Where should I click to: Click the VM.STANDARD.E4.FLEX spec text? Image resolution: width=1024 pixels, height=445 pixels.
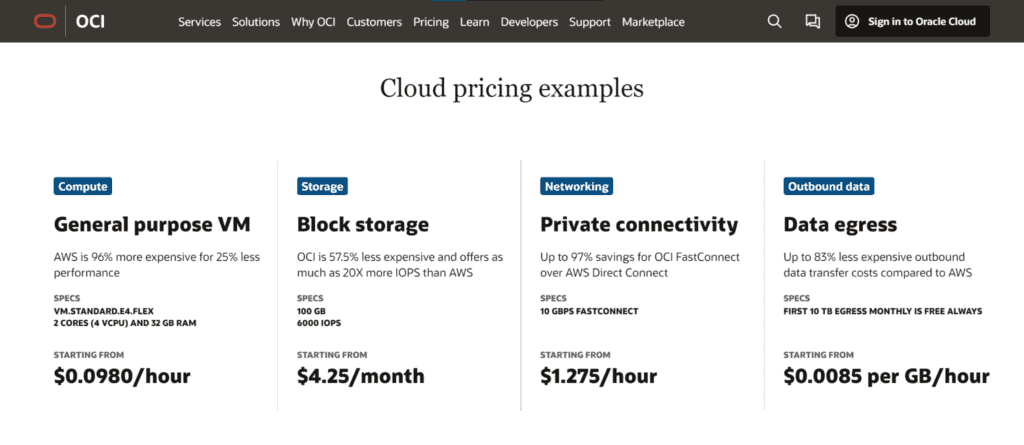tap(104, 311)
